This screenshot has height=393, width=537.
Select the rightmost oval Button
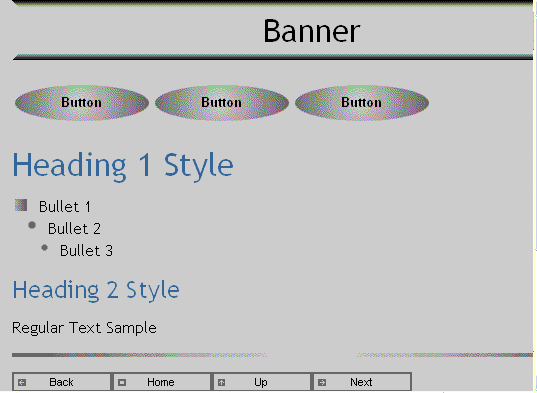click(x=362, y=103)
